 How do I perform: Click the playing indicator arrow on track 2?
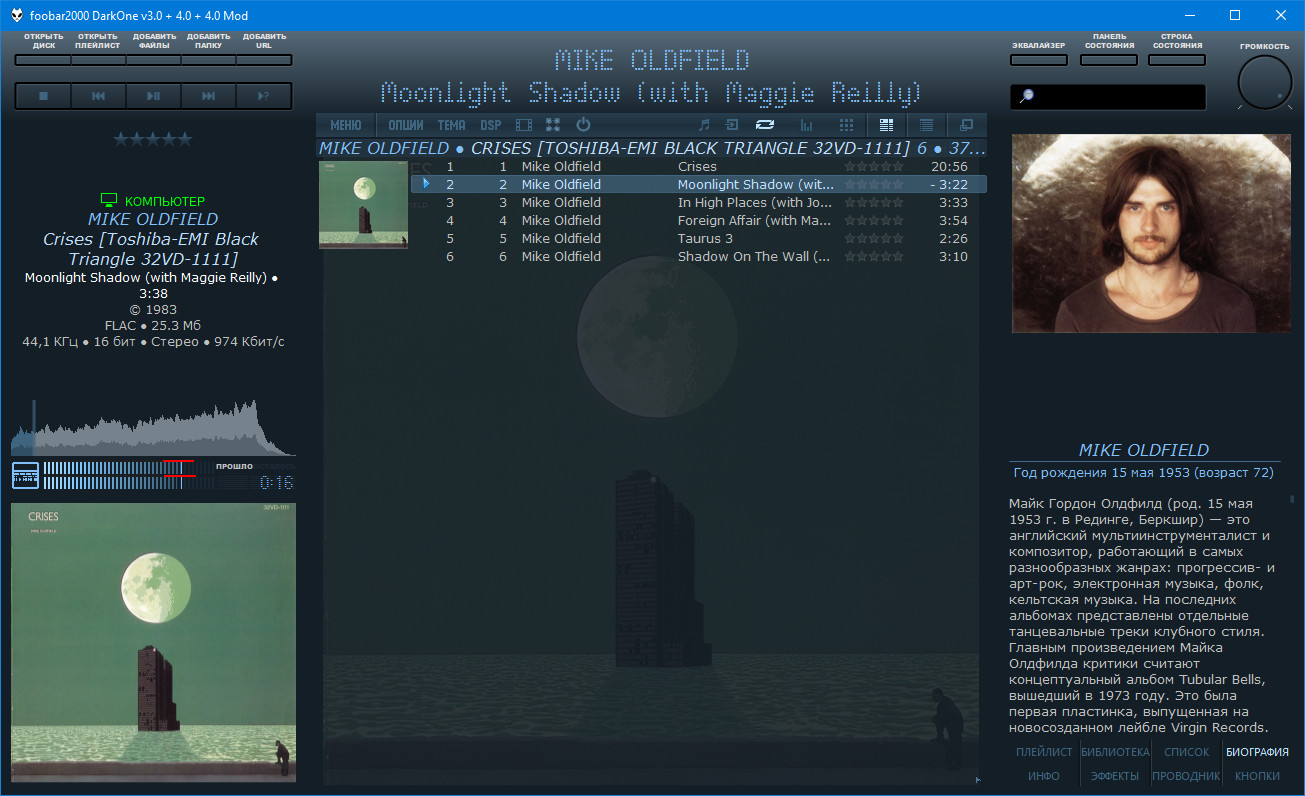[x=426, y=184]
